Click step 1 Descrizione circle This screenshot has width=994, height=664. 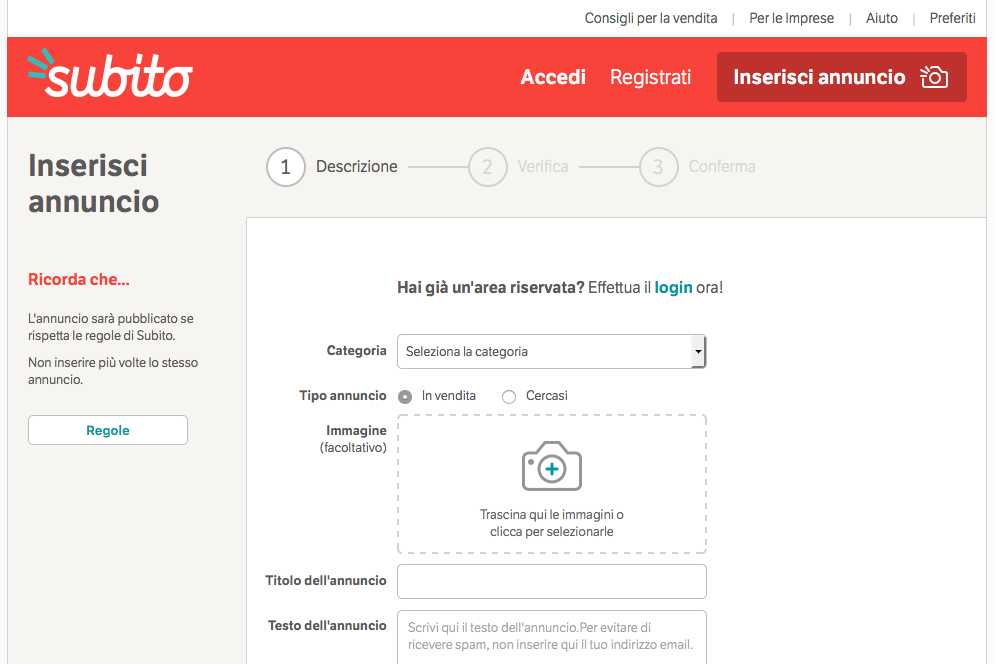(x=286, y=167)
